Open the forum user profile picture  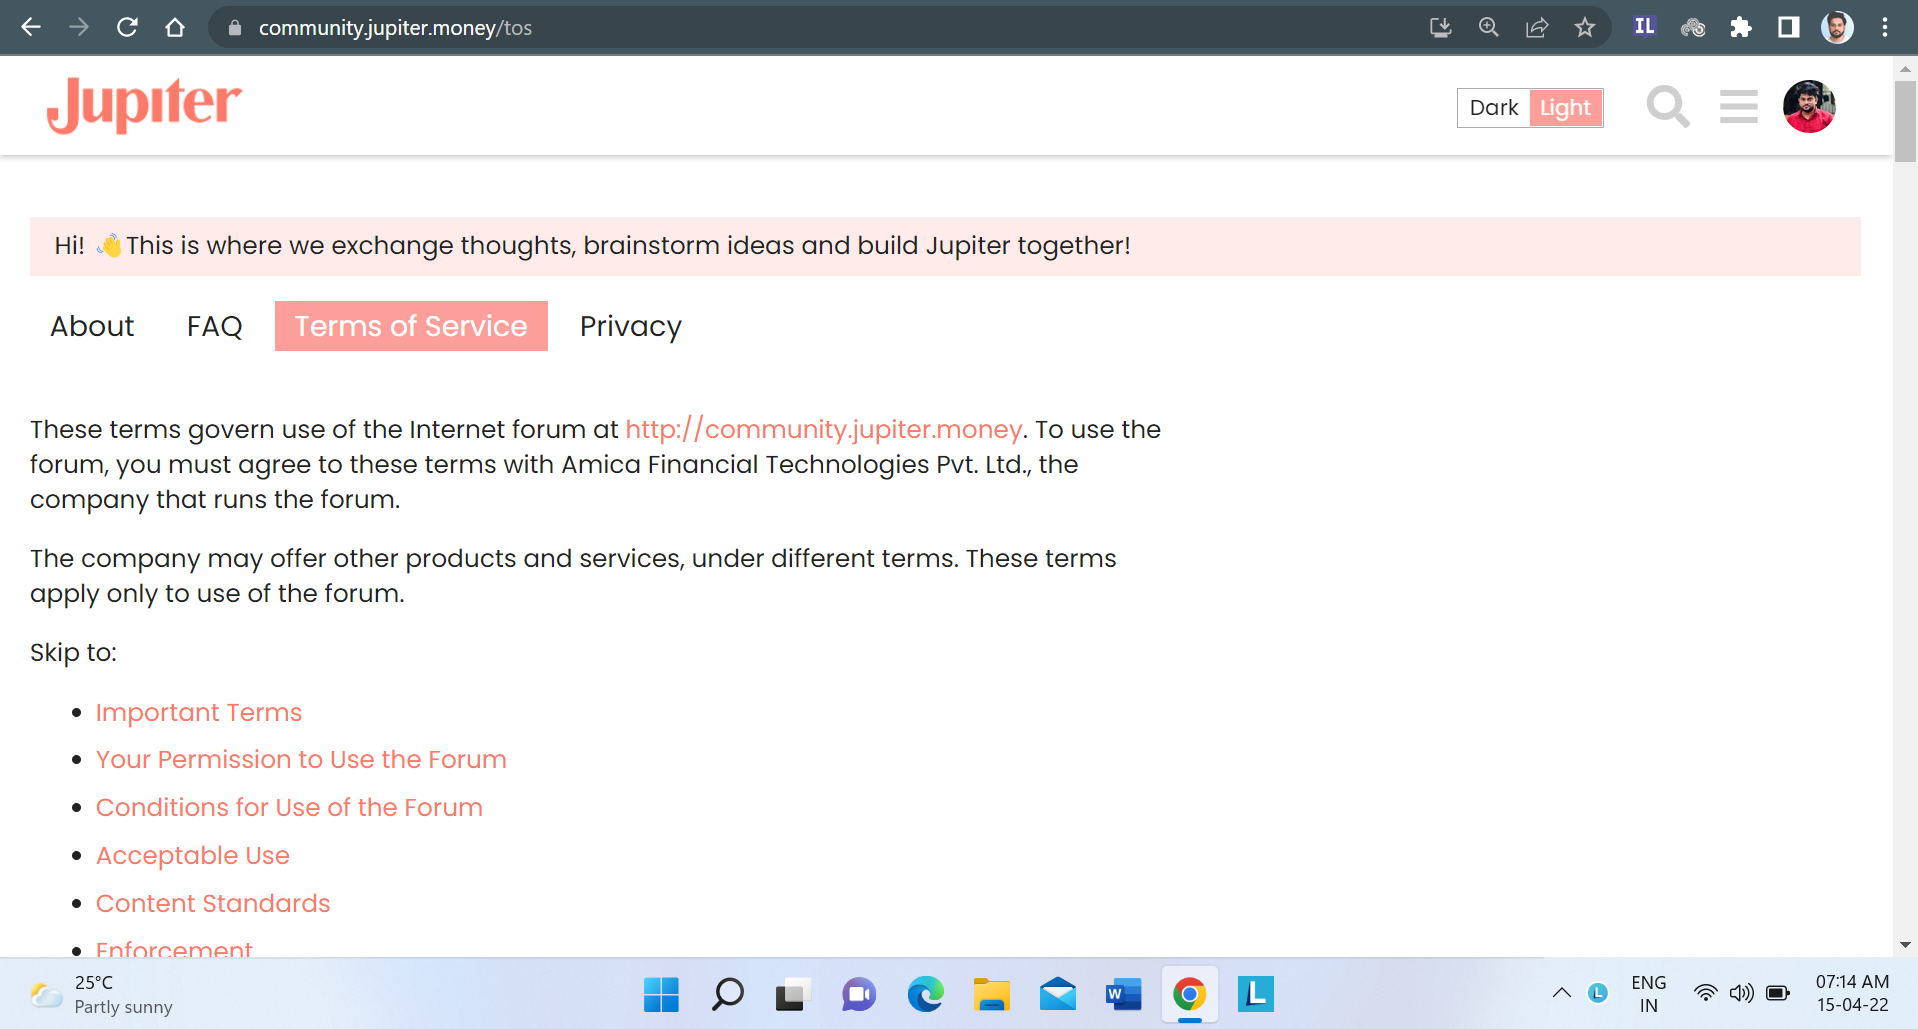point(1809,106)
